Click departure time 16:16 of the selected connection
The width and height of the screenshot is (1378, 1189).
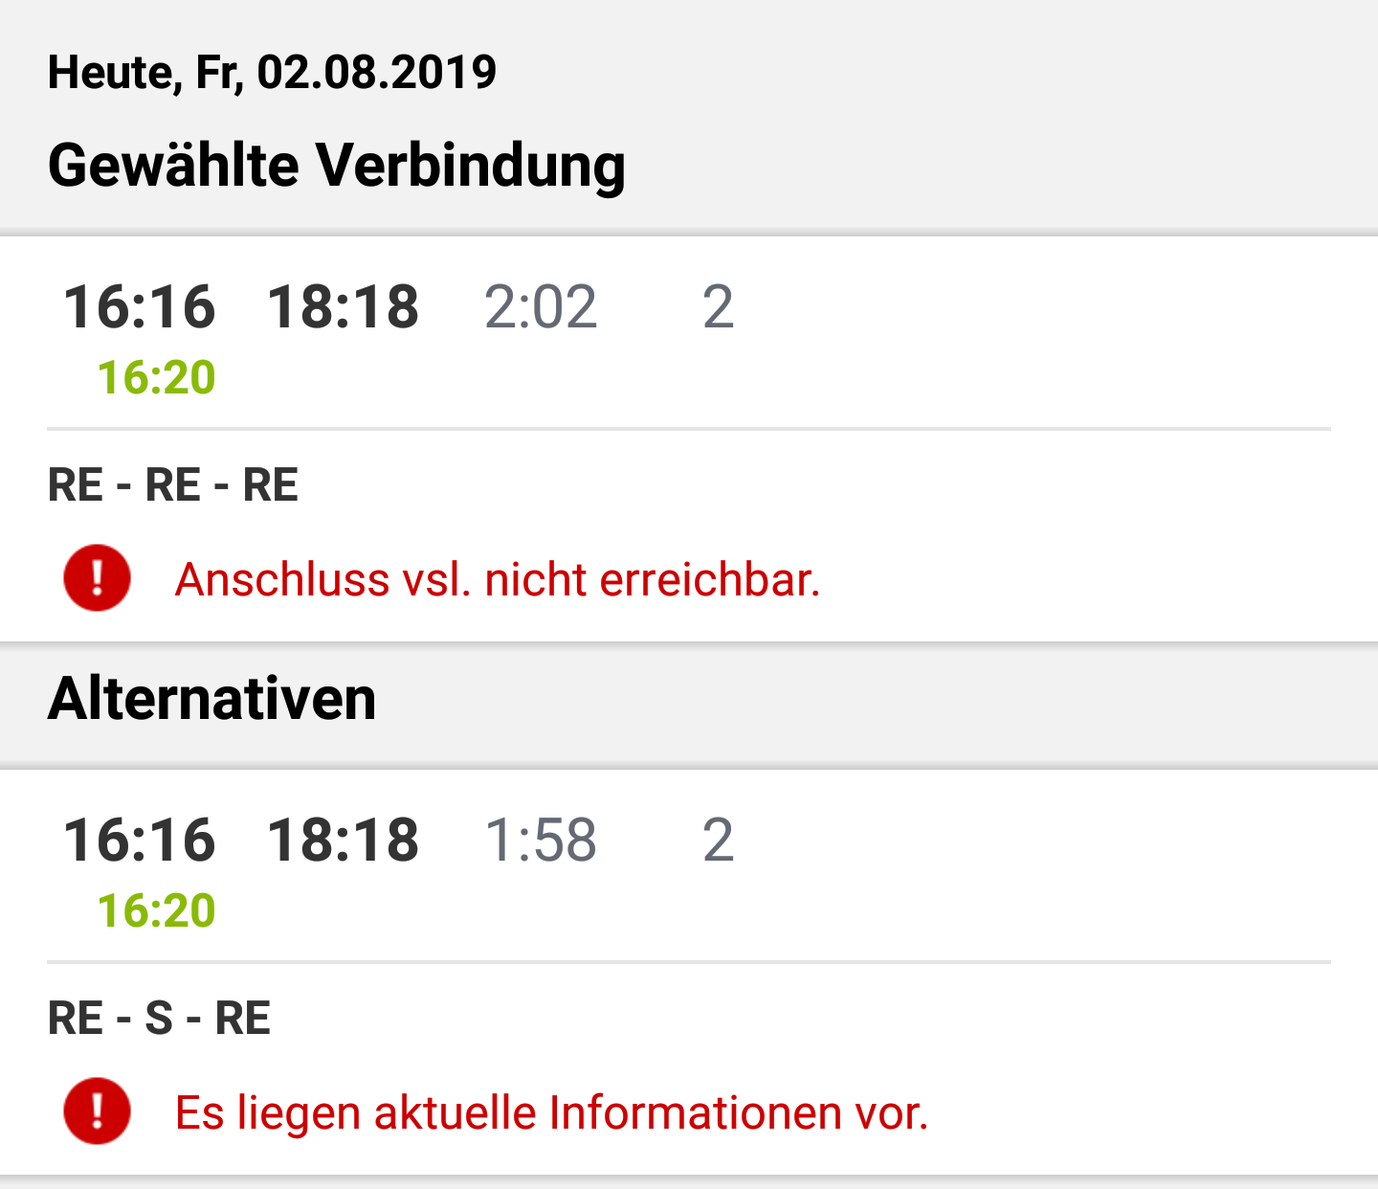point(139,307)
